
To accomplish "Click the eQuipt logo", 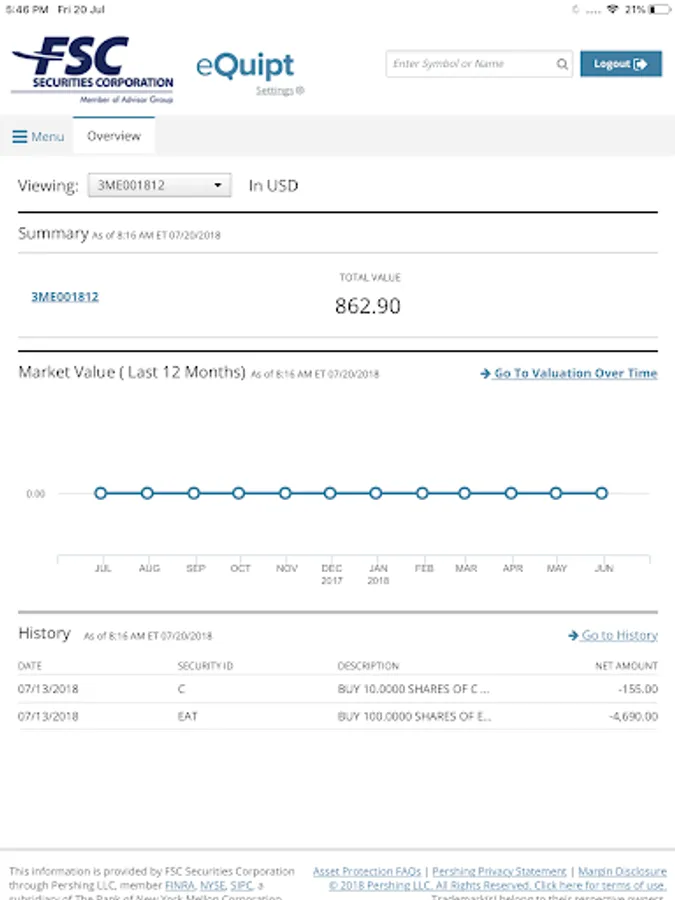I will point(245,68).
